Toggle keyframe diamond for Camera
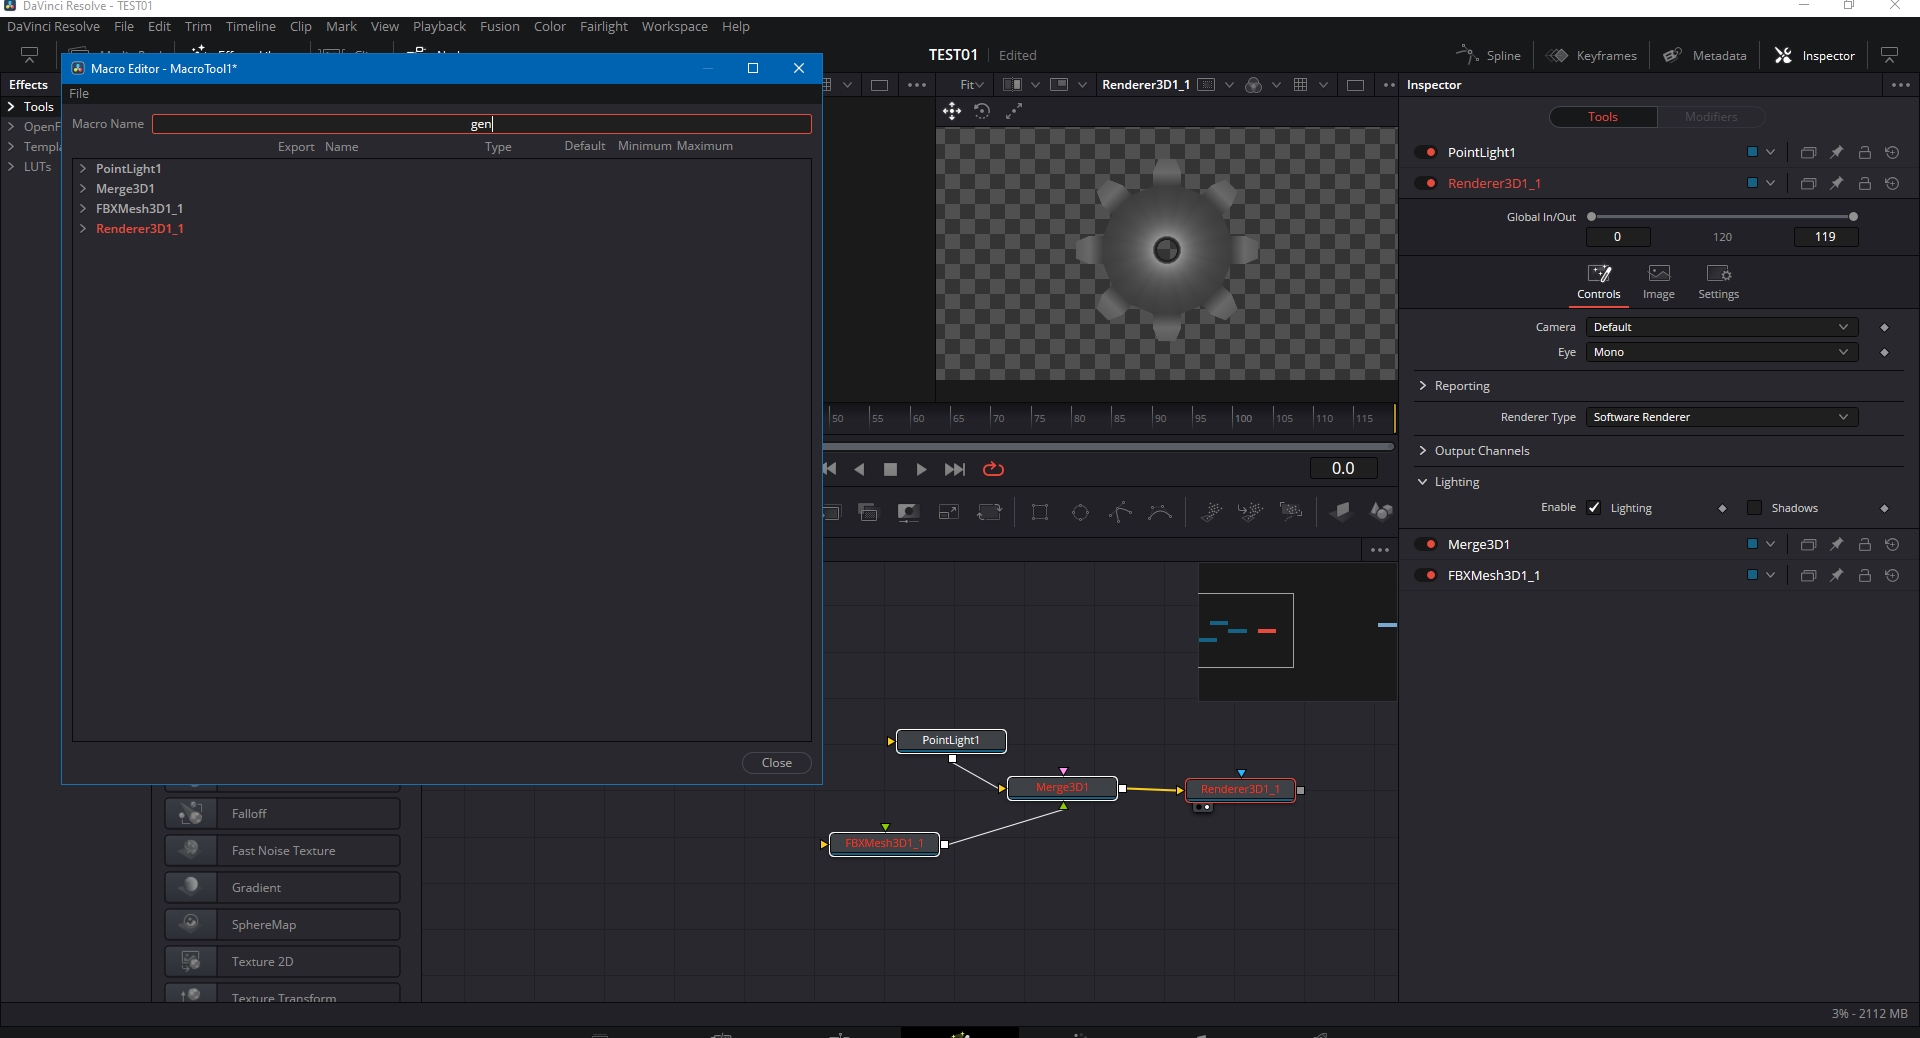This screenshot has height=1038, width=1920. point(1884,328)
